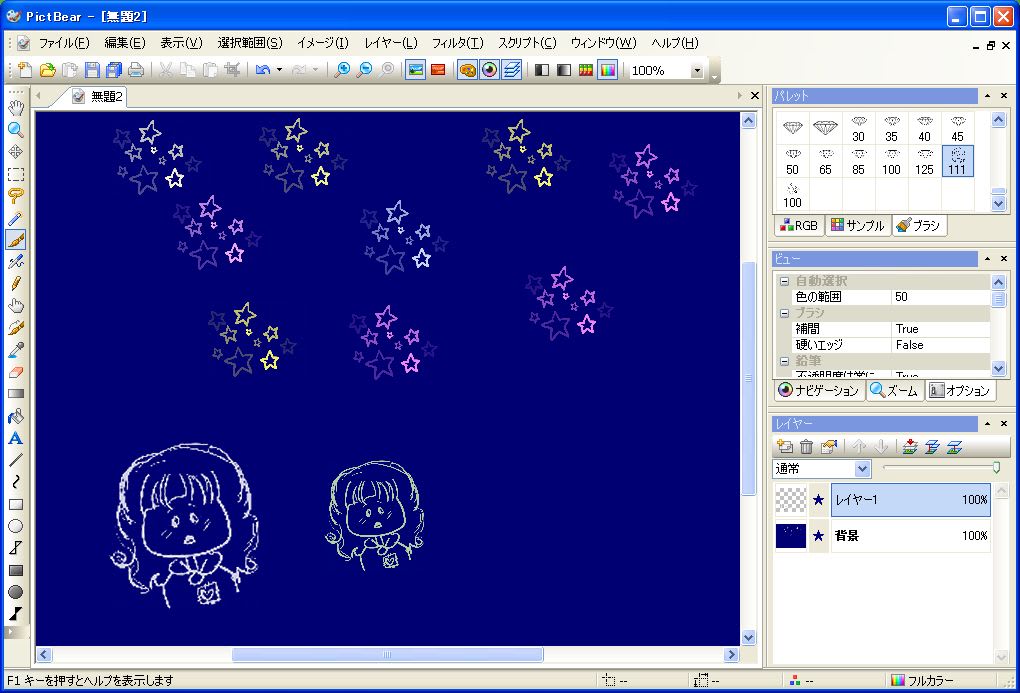This screenshot has height=693, width=1020.
Task: Switch to the サンプル palette tab
Action: tap(857, 225)
